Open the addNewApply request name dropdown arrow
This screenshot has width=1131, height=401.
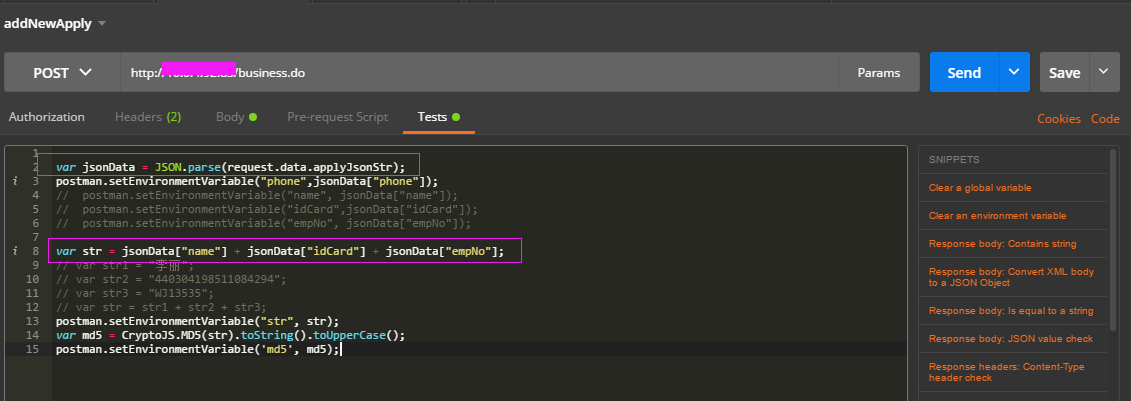(x=102, y=24)
